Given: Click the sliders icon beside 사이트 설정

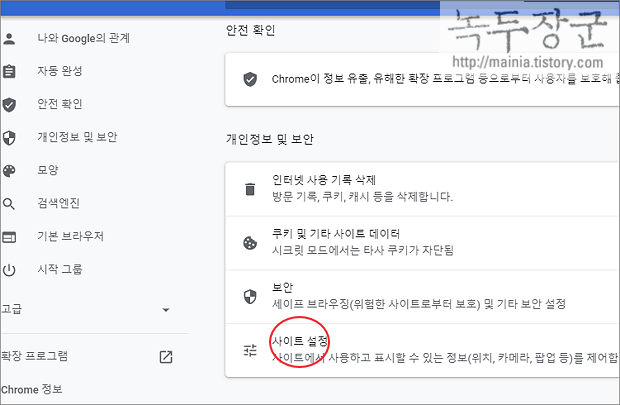Looking at the screenshot, I should (x=250, y=350).
